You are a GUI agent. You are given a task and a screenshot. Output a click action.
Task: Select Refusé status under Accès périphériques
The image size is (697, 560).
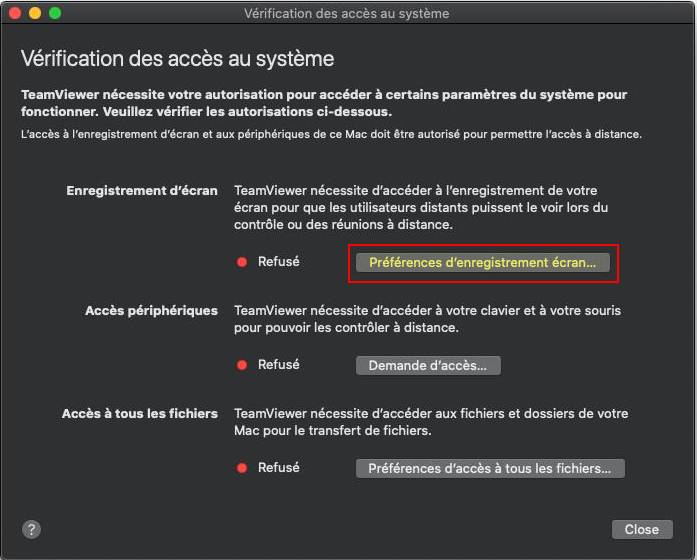pyautogui.click(x=279, y=365)
